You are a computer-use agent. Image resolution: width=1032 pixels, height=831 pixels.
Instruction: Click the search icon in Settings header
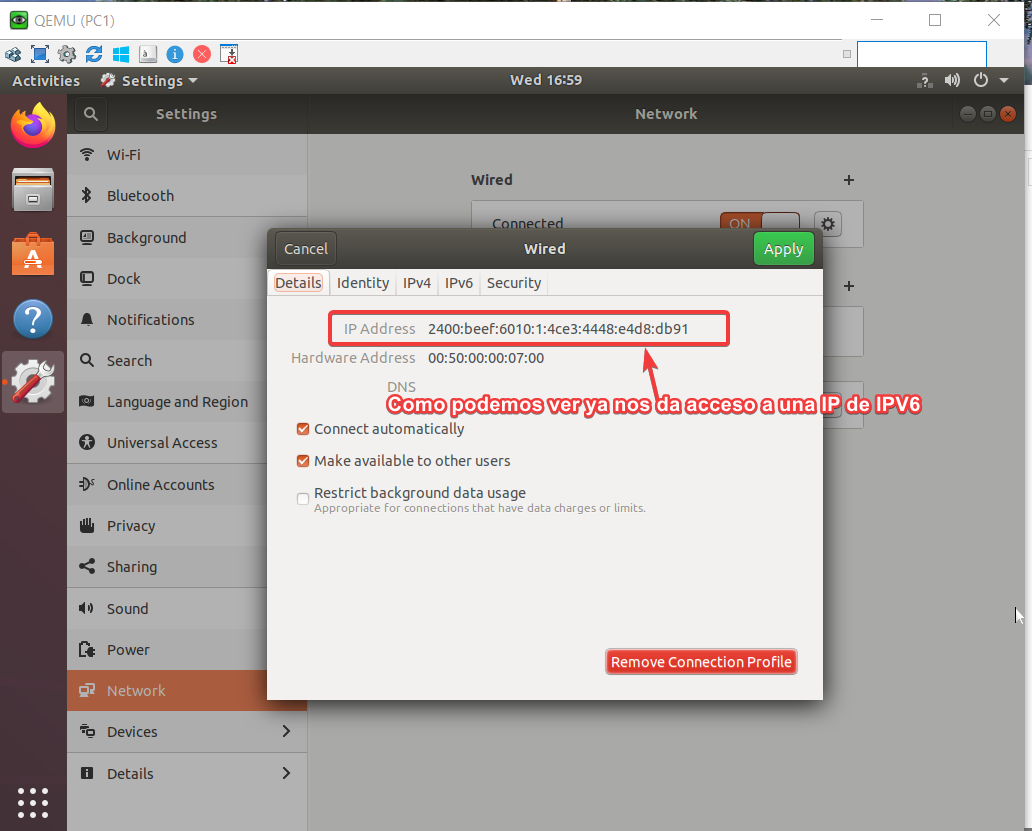tap(90, 114)
